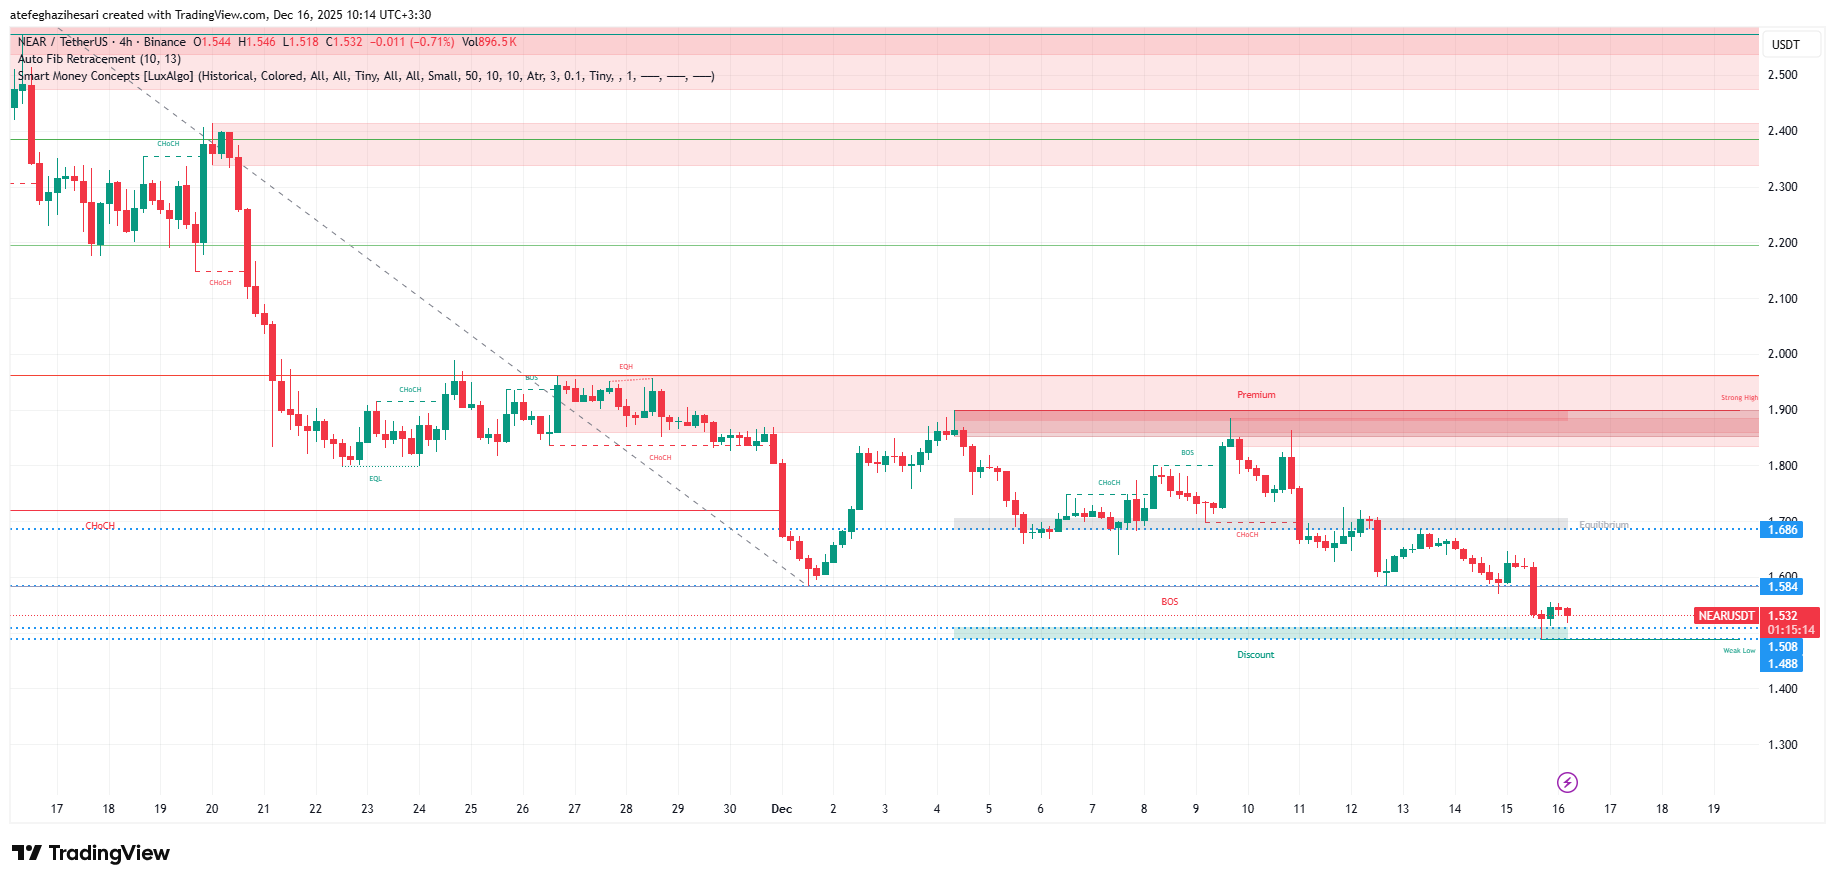Click the red NEARUSDT symbol price tag
Screen dimensions: 1835x883
[1726, 616]
